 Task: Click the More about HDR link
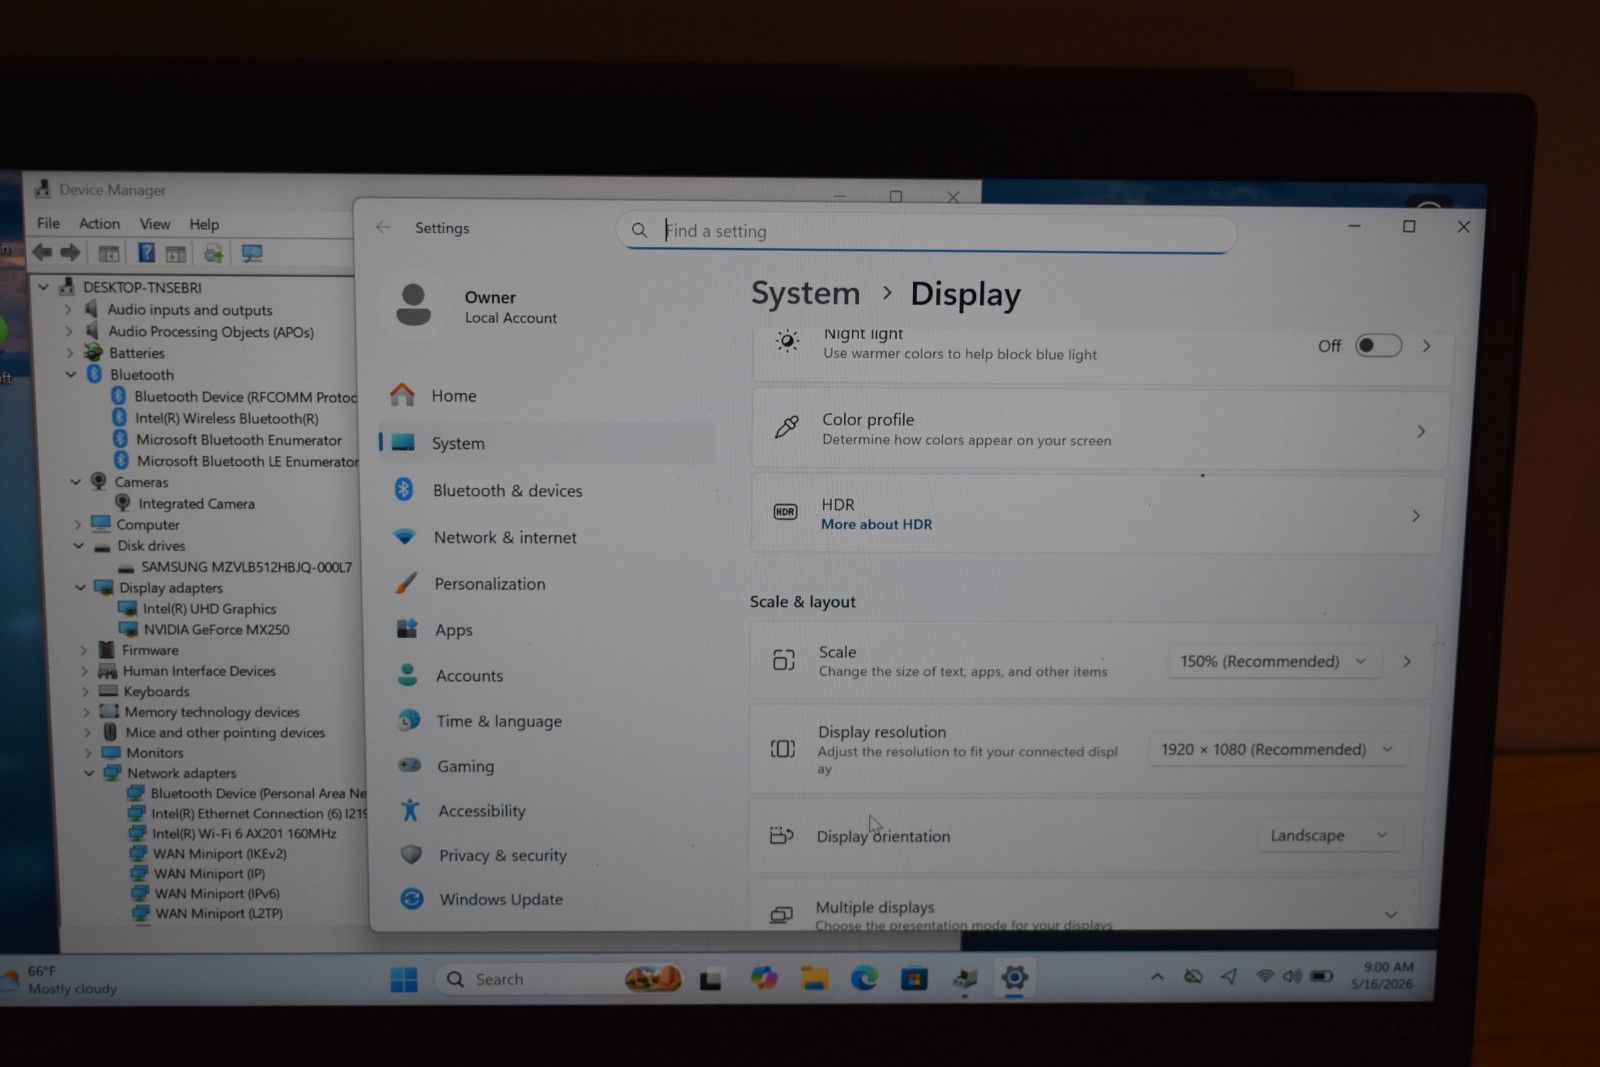click(876, 524)
